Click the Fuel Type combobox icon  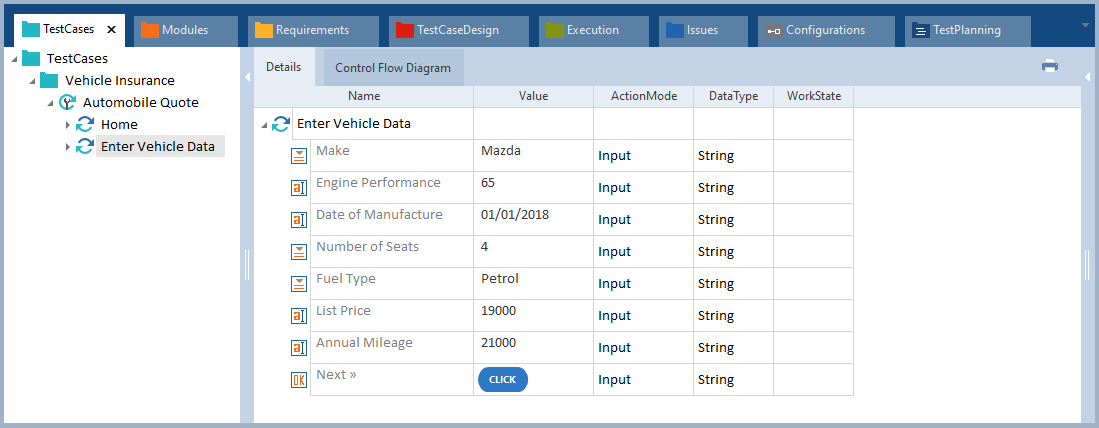(299, 284)
